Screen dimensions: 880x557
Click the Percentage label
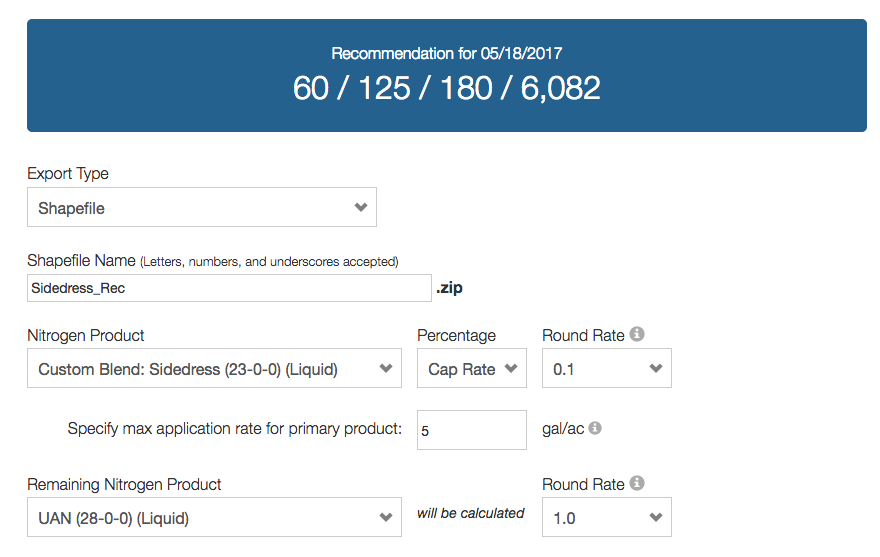(456, 335)
